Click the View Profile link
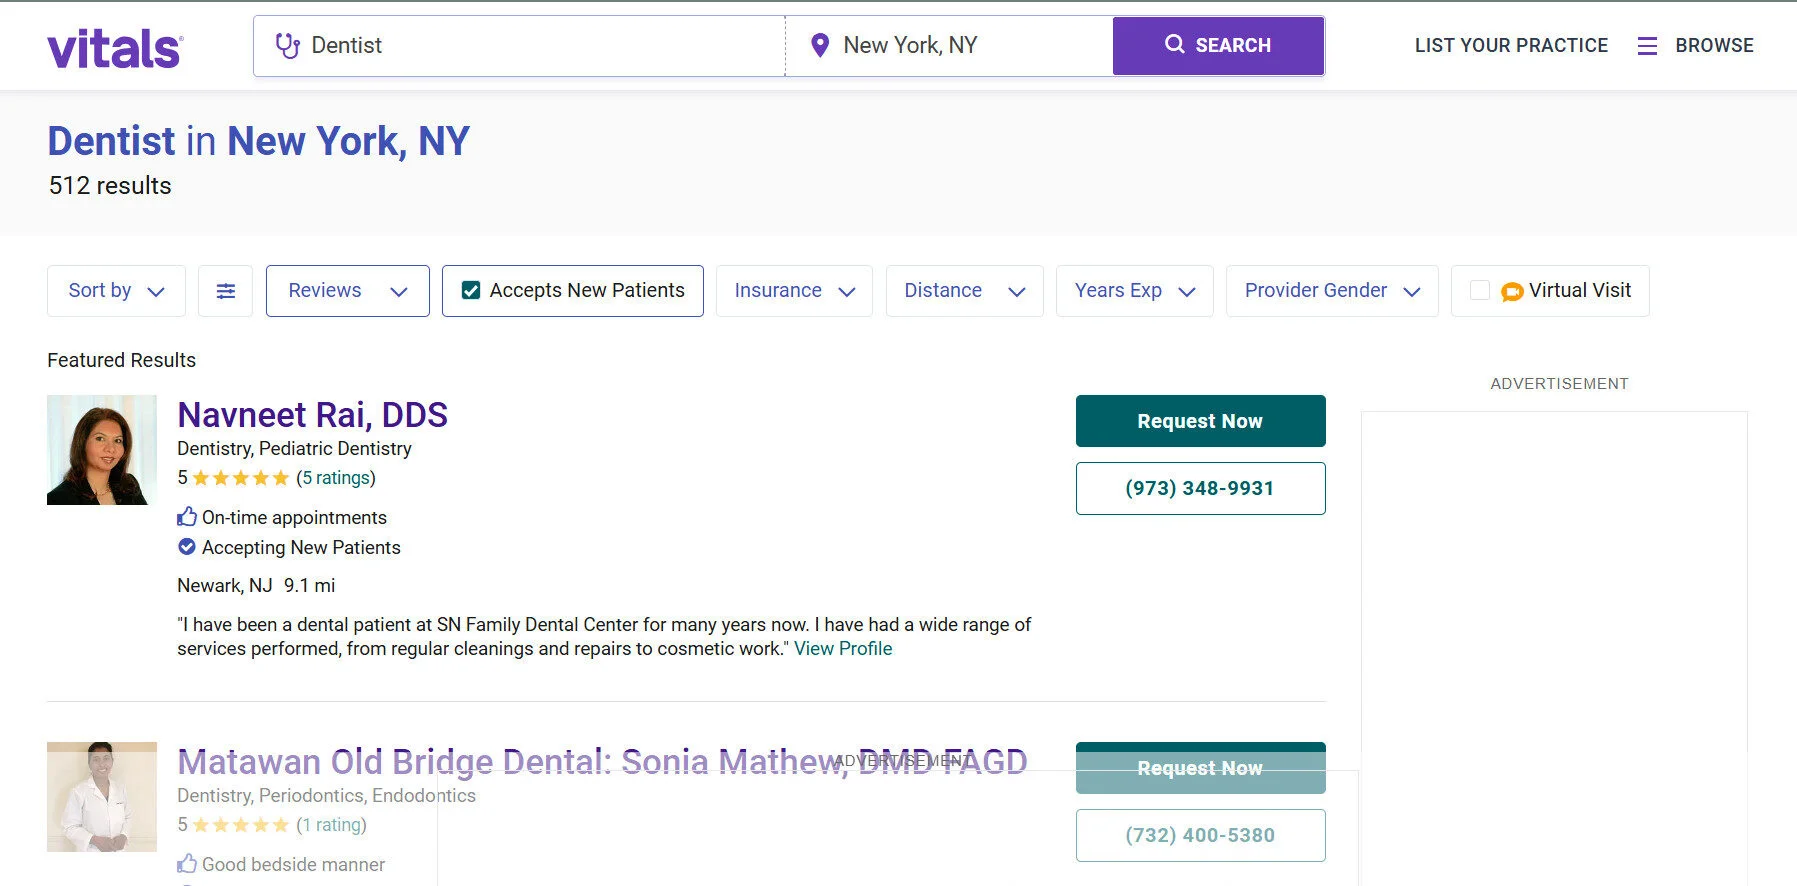 [843, 649]
